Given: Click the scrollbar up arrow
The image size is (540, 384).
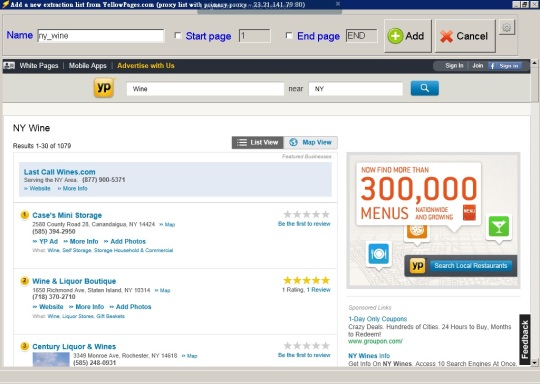Looking at the screenshot, I should click(534, 63).
